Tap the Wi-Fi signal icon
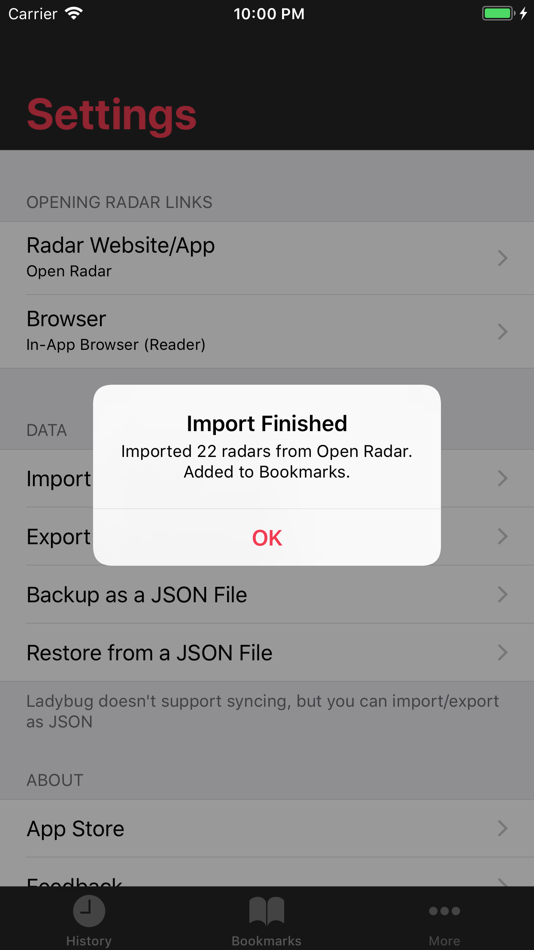534x950 pixels. point(74,13)
